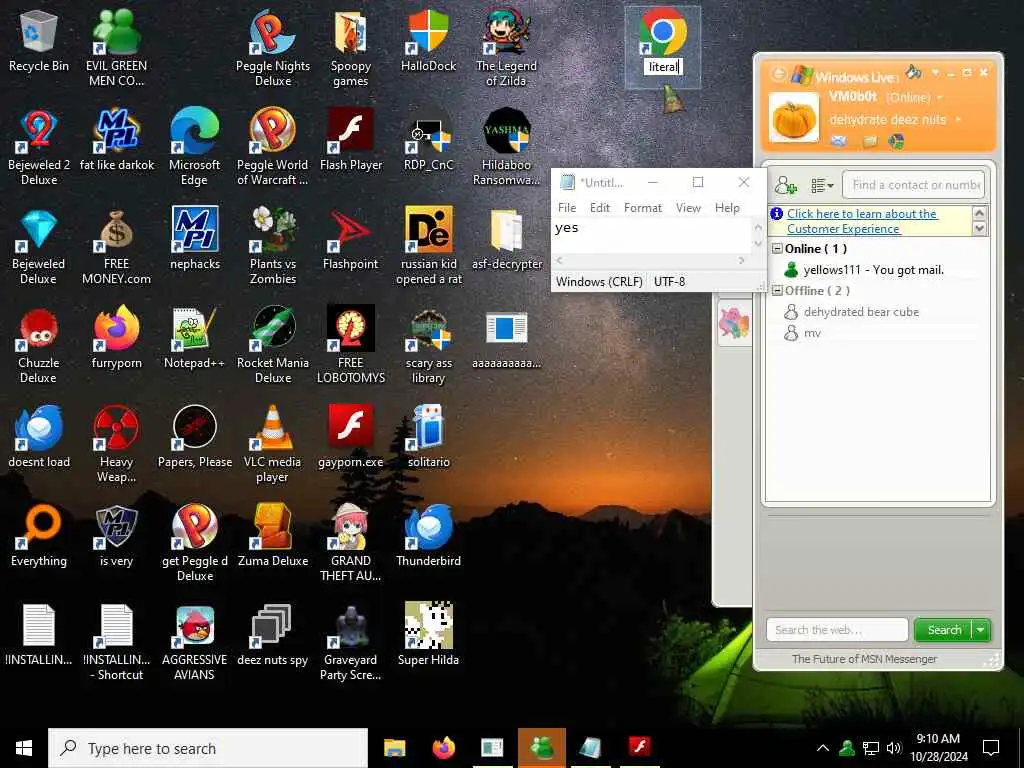Viewport: 1024px width, 768px height.
Task: Open the VLC media player shortcut
Action: (272, 444)
